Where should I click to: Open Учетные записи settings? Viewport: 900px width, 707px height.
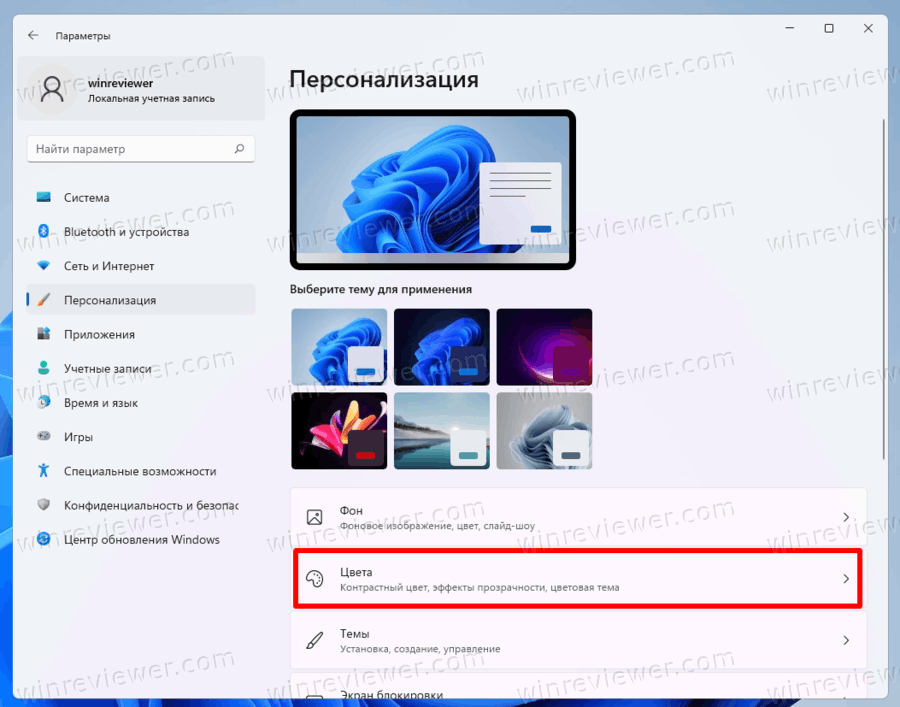pyautogui.click(x=141, y=368)
